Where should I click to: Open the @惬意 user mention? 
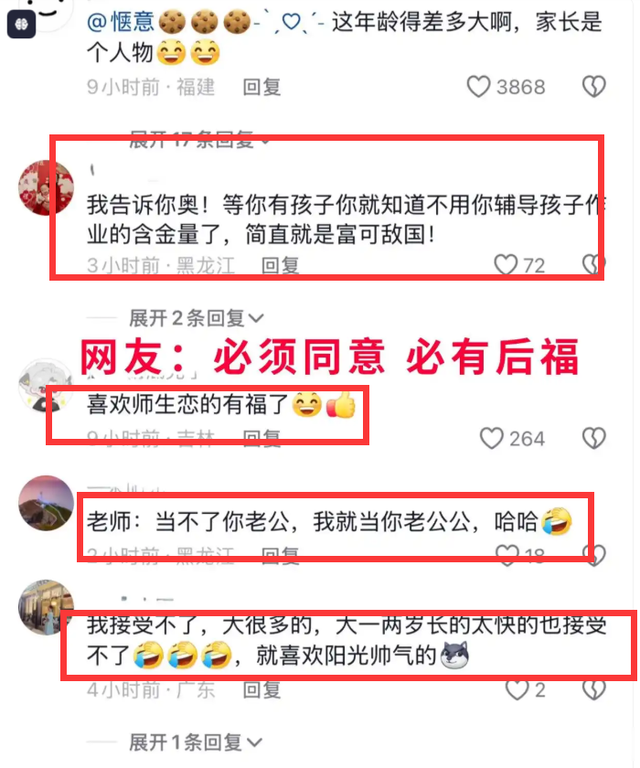[121, 22]
